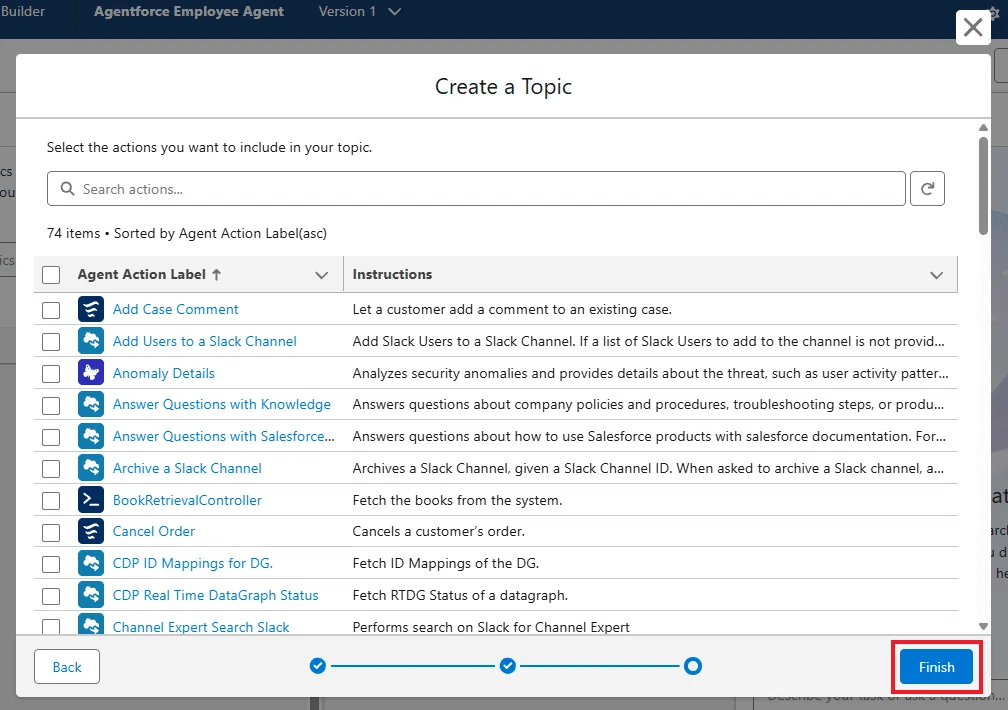Viewport: 1008px width, 710px height.
Task: Click the second completed progress step
Action: tap(508, 666)
